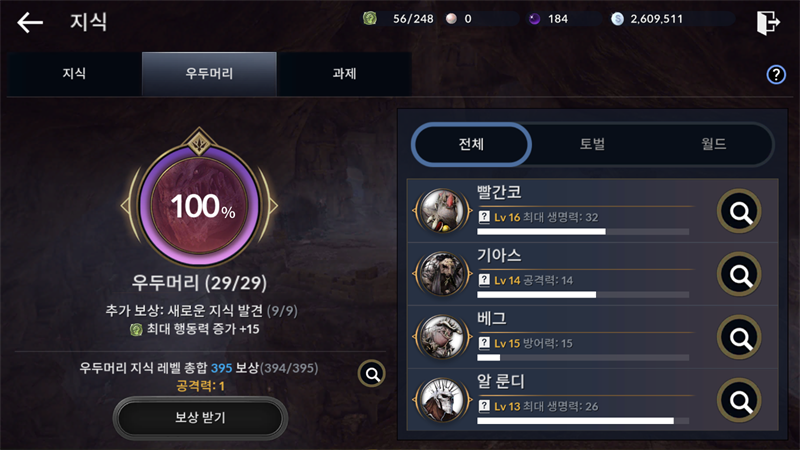800x450 pixels.
Task: Click the 100% boss knowledge emblem
Action: [199, 205]
